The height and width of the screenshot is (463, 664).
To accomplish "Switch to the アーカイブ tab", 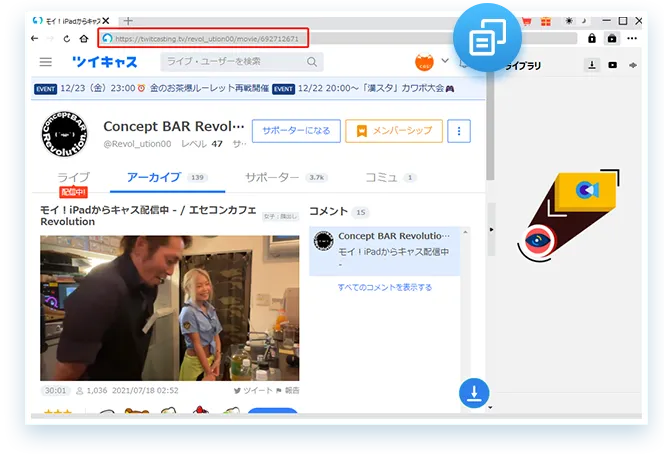I will point(167,177).
